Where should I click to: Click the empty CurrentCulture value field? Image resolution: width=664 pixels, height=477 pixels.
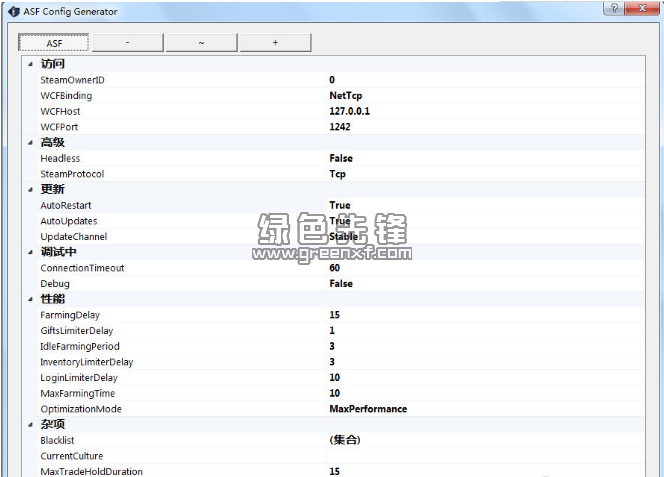tap(485, 456)
